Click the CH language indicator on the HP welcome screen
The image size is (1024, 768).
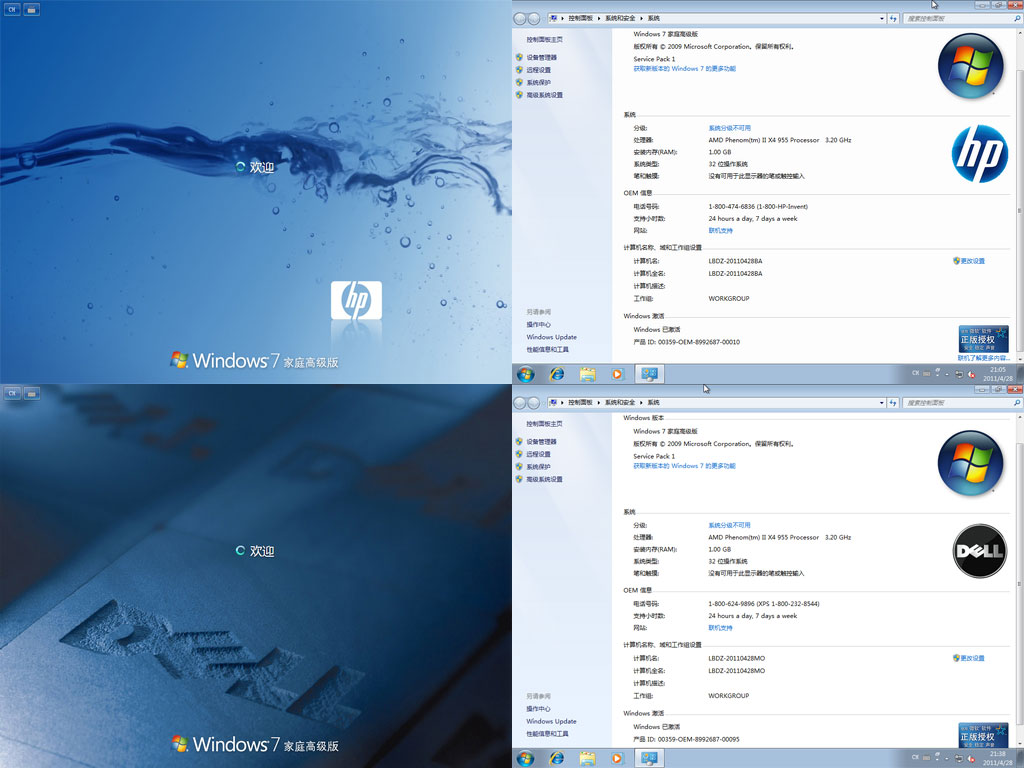pos(12,9)
